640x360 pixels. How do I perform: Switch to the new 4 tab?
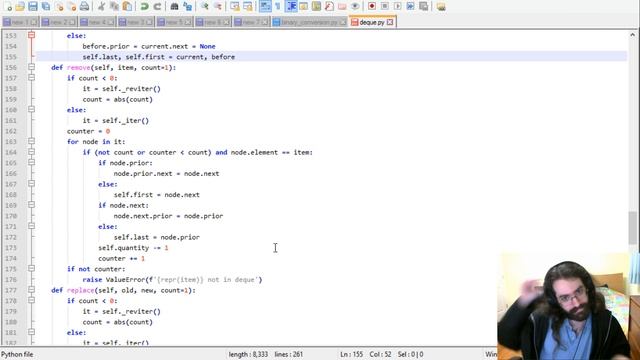coord(97,22)
